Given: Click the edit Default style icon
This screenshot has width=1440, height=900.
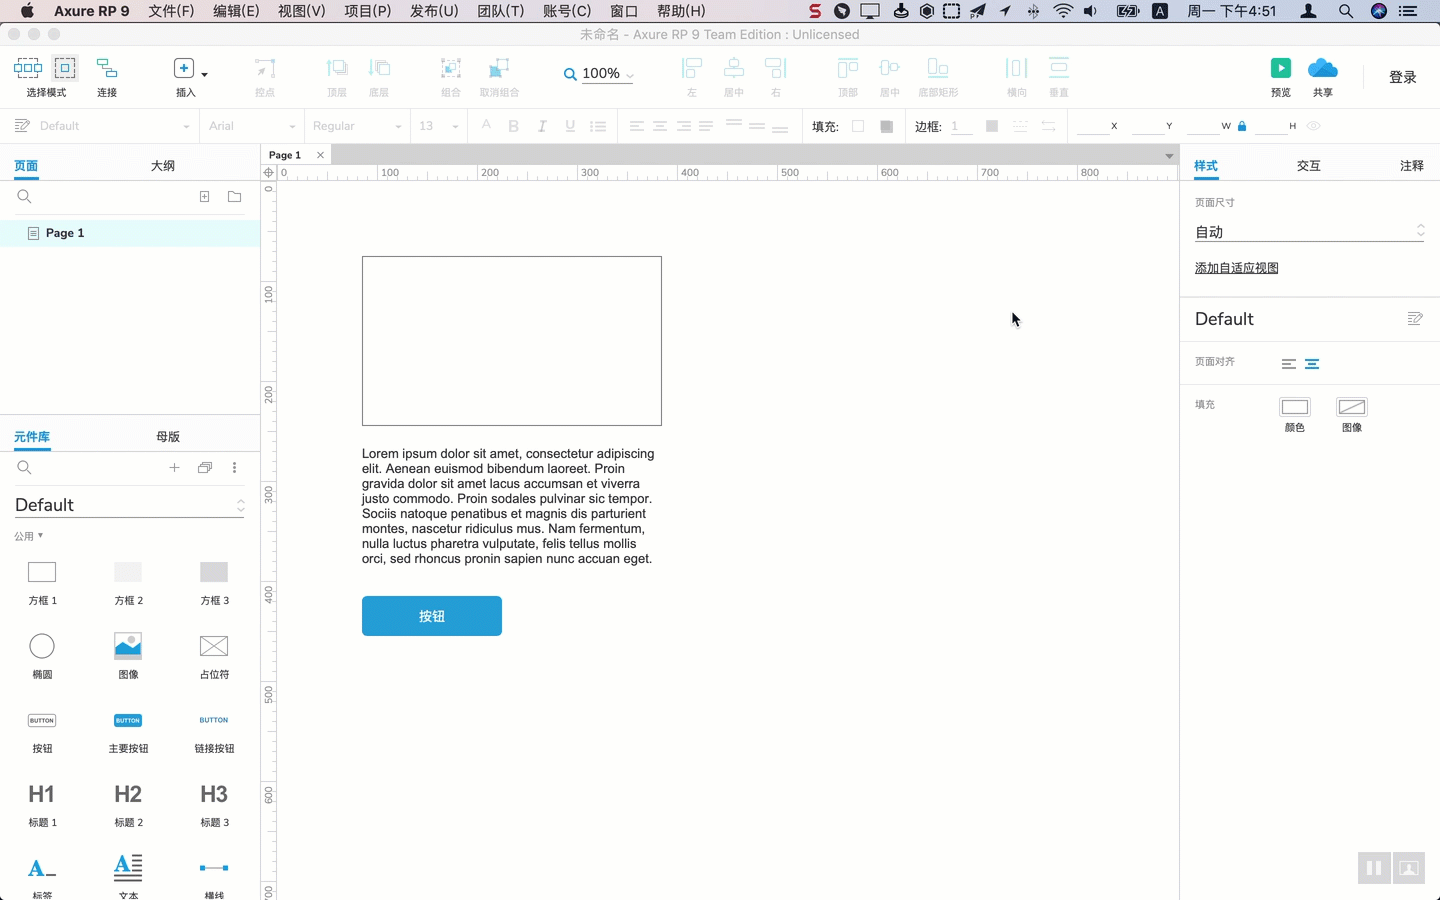Looking at the screenshot, I should 1414,319.
